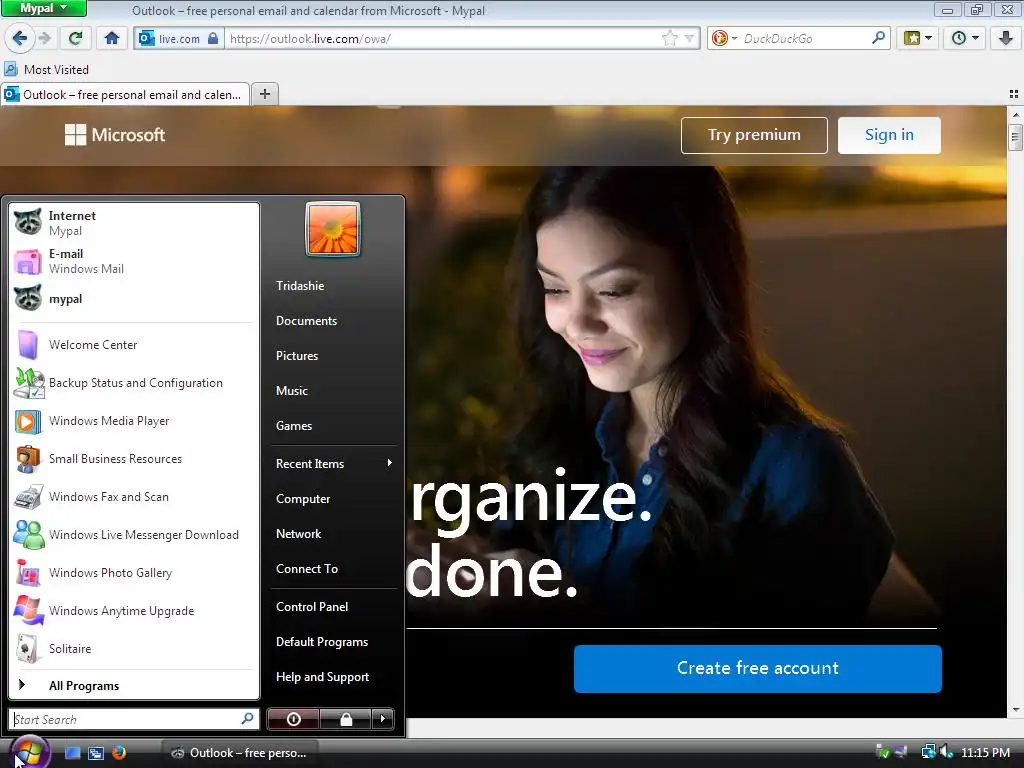
Task: Open Default Programs
Action: pos(334,642)
